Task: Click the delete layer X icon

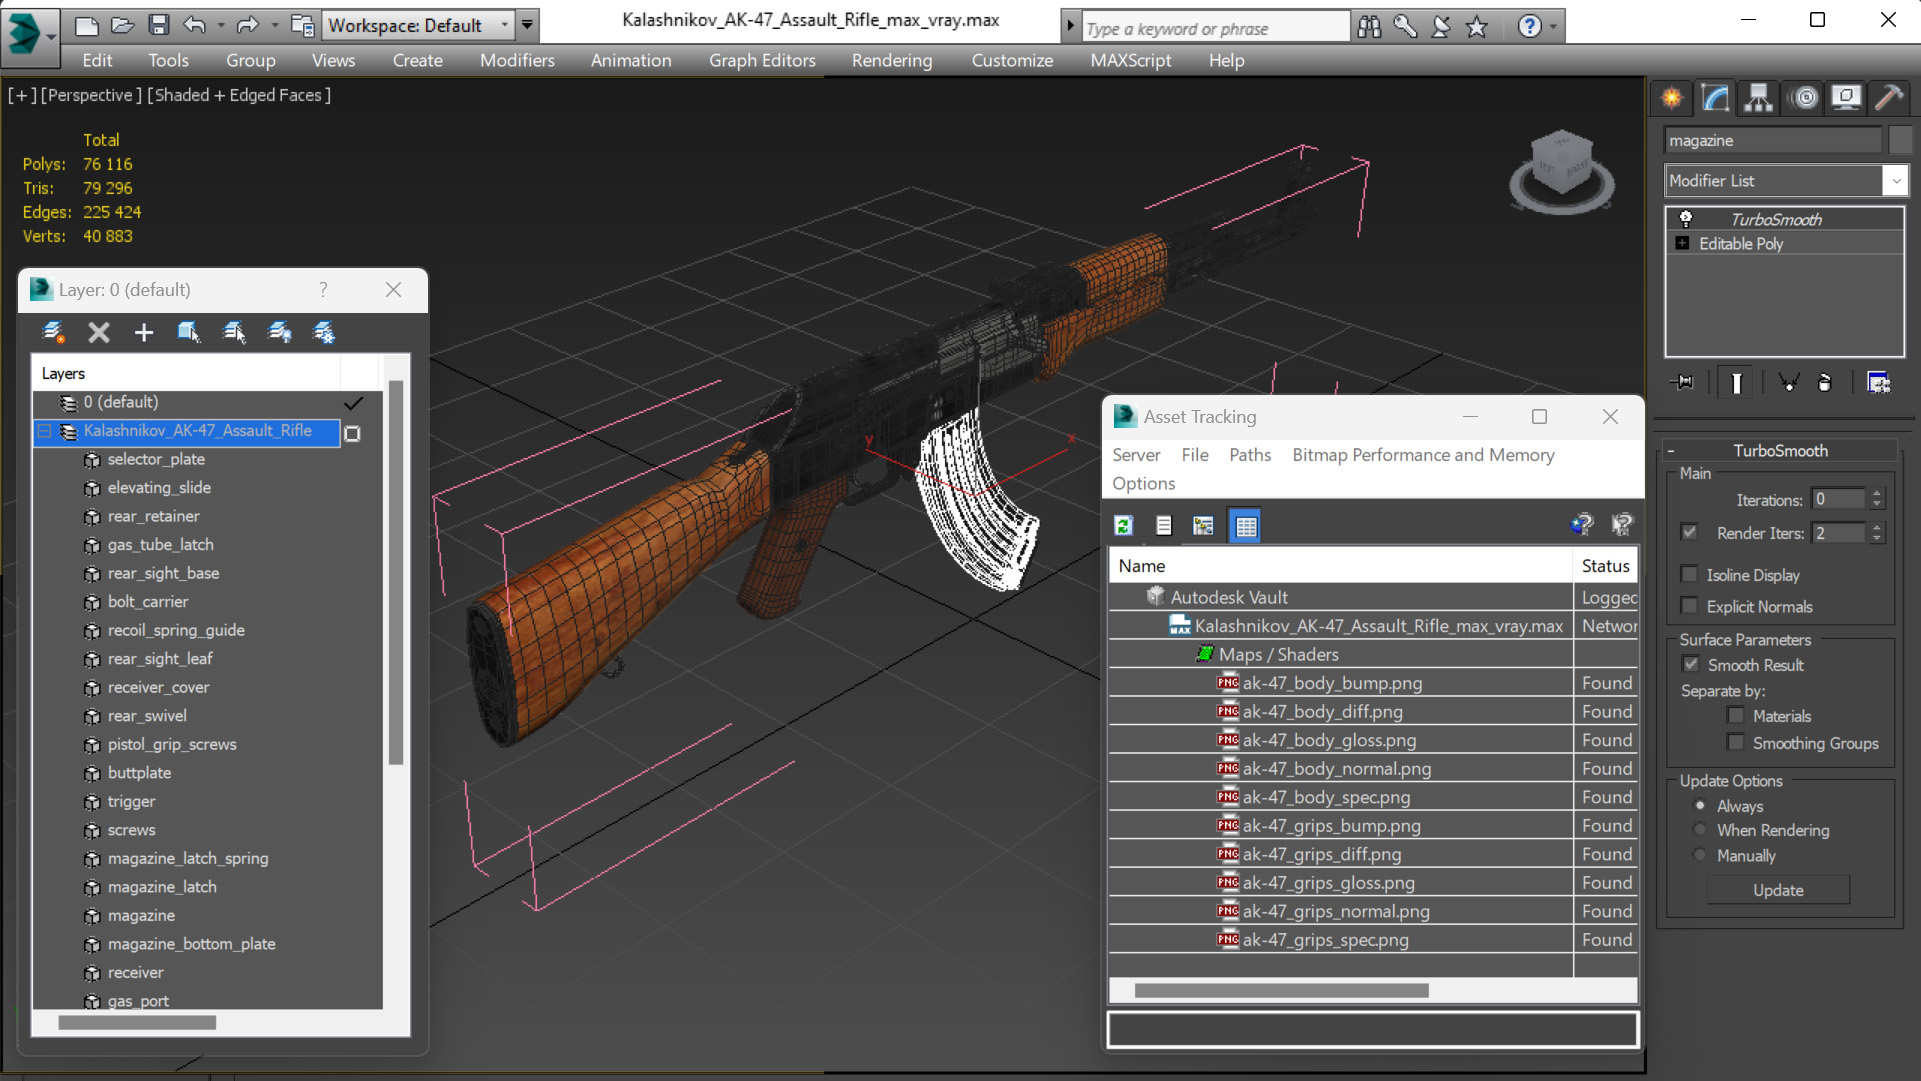Action: coord(98,333)
